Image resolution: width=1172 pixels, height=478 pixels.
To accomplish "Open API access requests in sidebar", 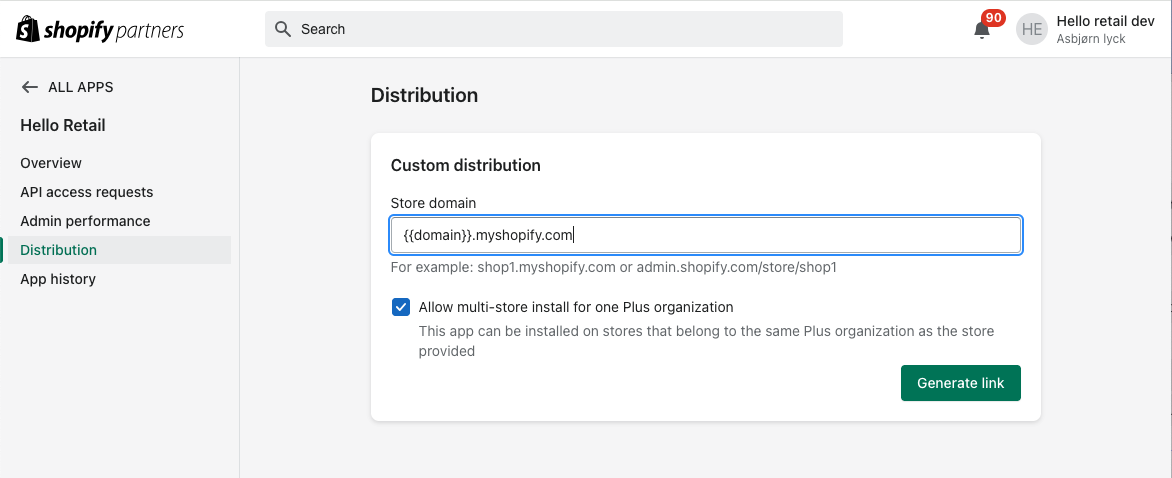I will pyautogui.click(x=87, y=192).
